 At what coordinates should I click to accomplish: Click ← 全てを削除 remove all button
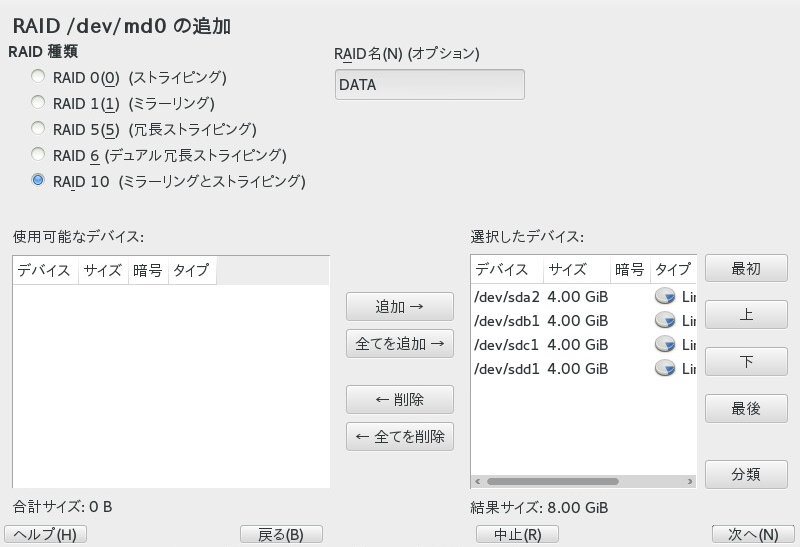tap(399, 436)
